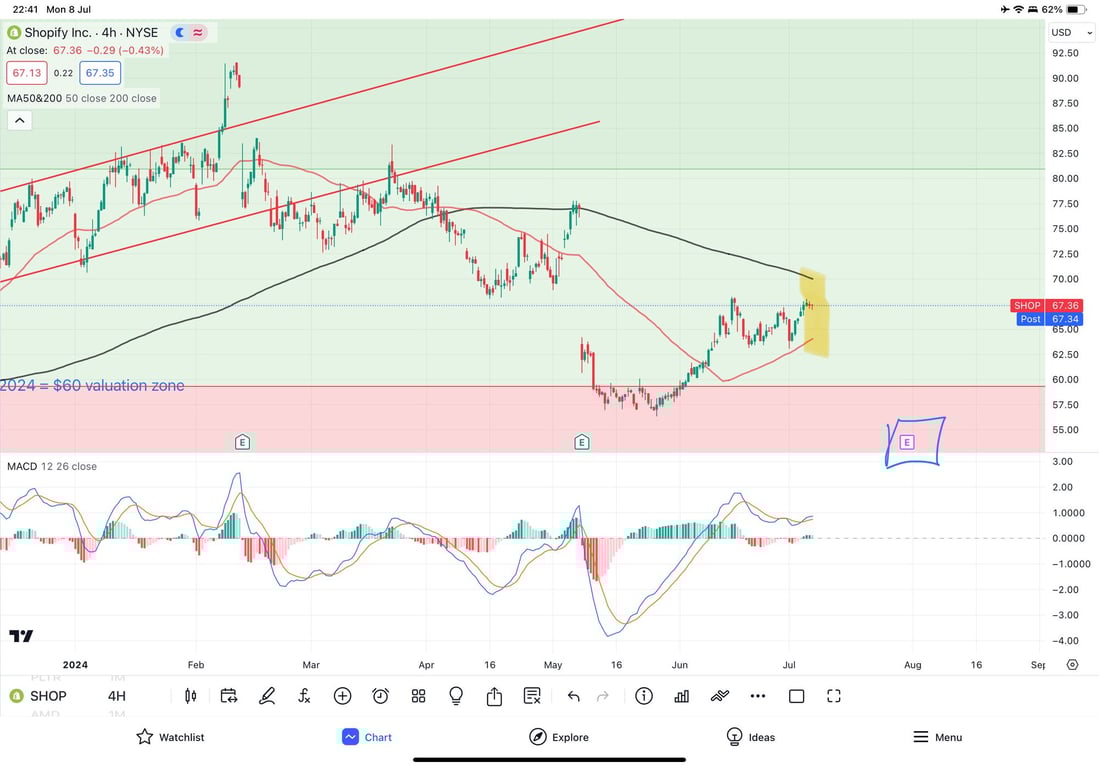Click the 67.13 sell price button

(x=27, y=73)
